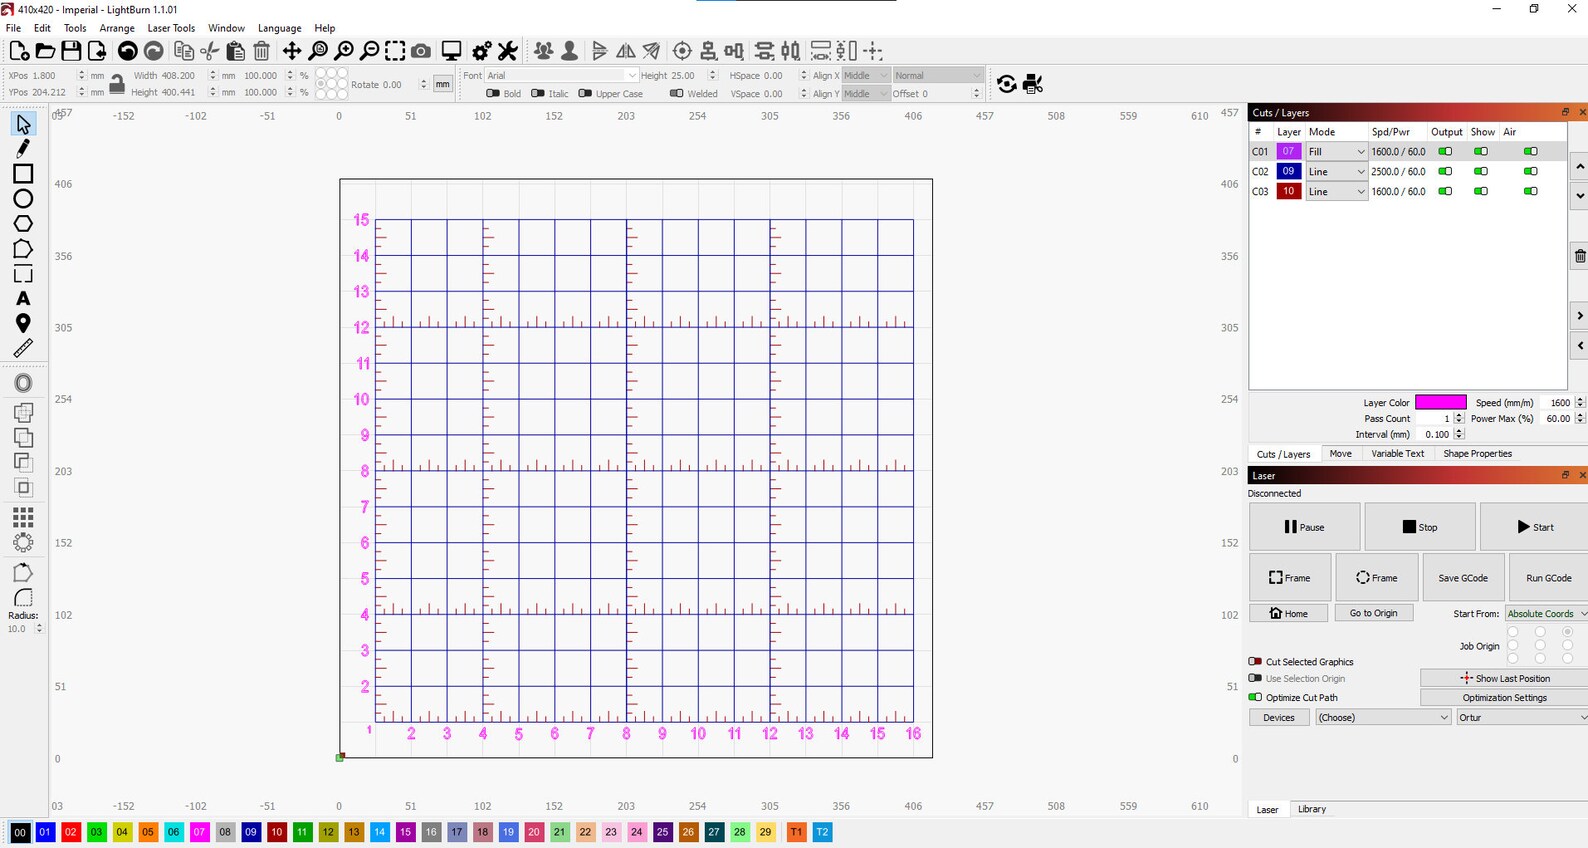
Task: Click the Delete trash icon in toolbar
Action: coord(262,51)
